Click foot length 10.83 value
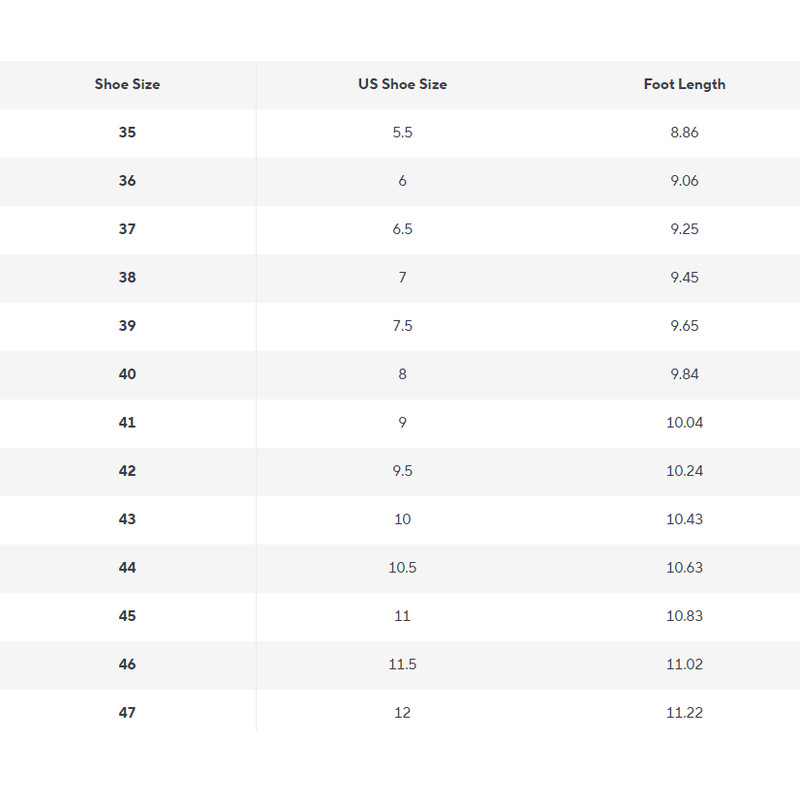800x800 pixels. coord(684,616)
